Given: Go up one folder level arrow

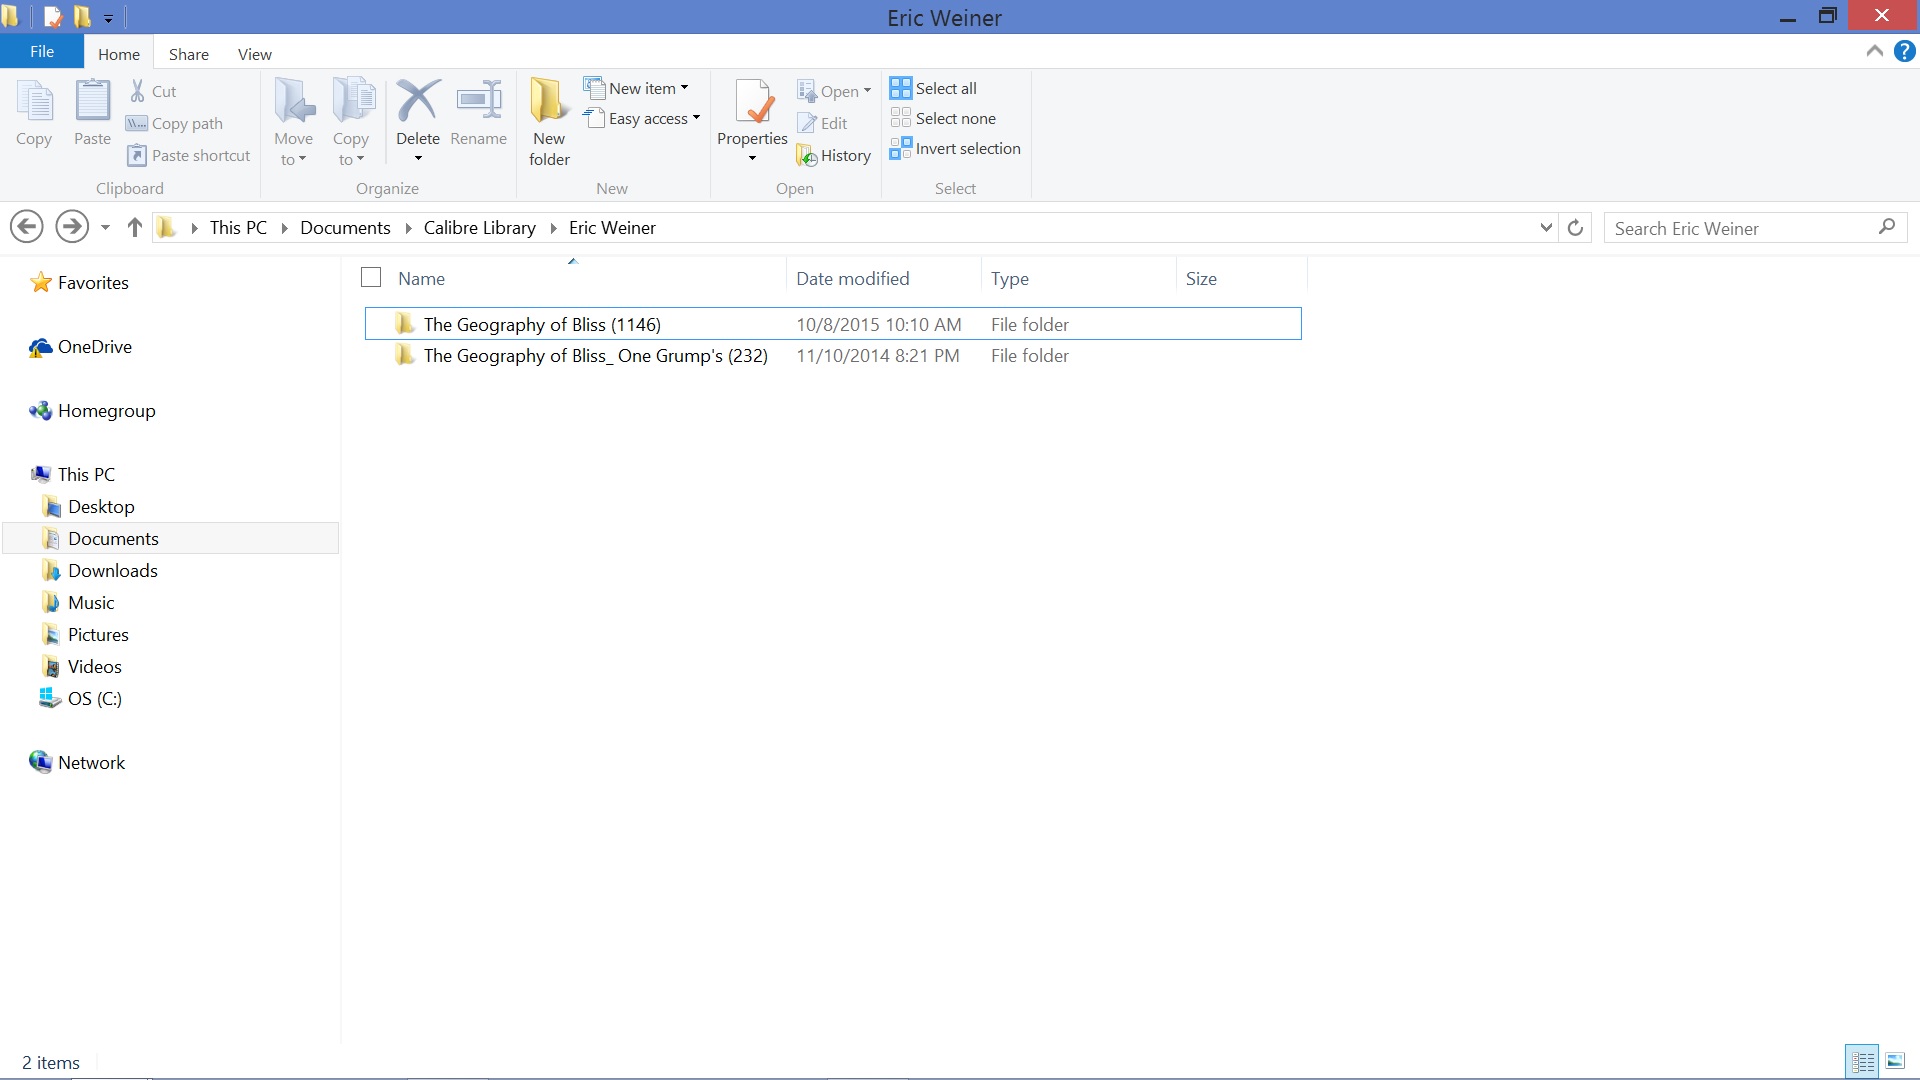Looking at the screenshot, I should [135, 228].
